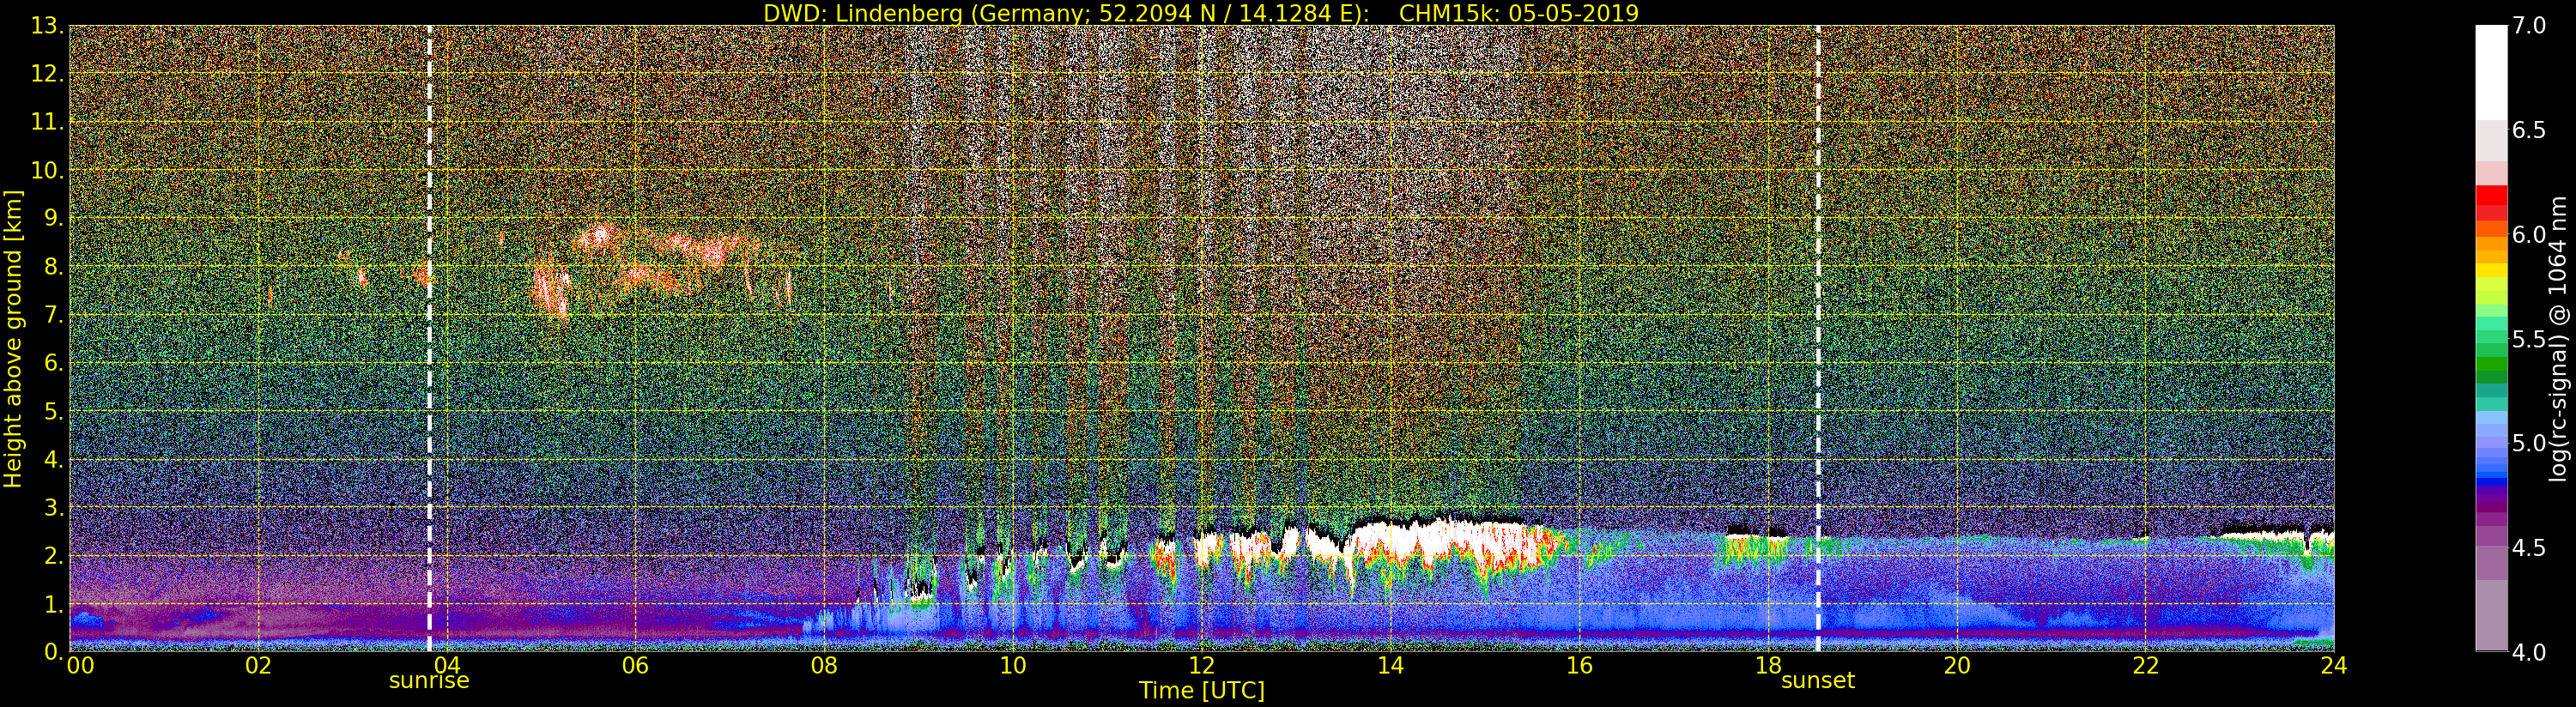Click the 'Height above ground [km]' axis label
2576x707 pixels.
coord(13,338)
